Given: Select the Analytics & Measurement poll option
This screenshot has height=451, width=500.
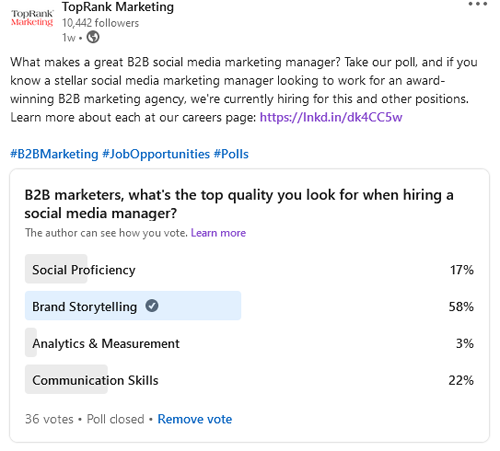Looking at the screenshot, I should (x=249, y=343).
